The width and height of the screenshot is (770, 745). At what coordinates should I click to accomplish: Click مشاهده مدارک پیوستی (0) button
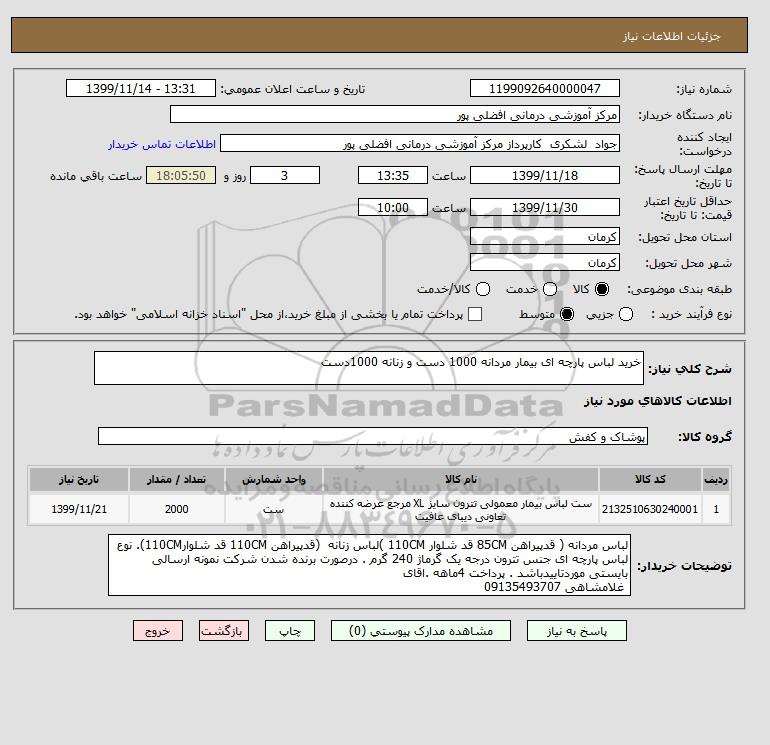coord(421,631)
